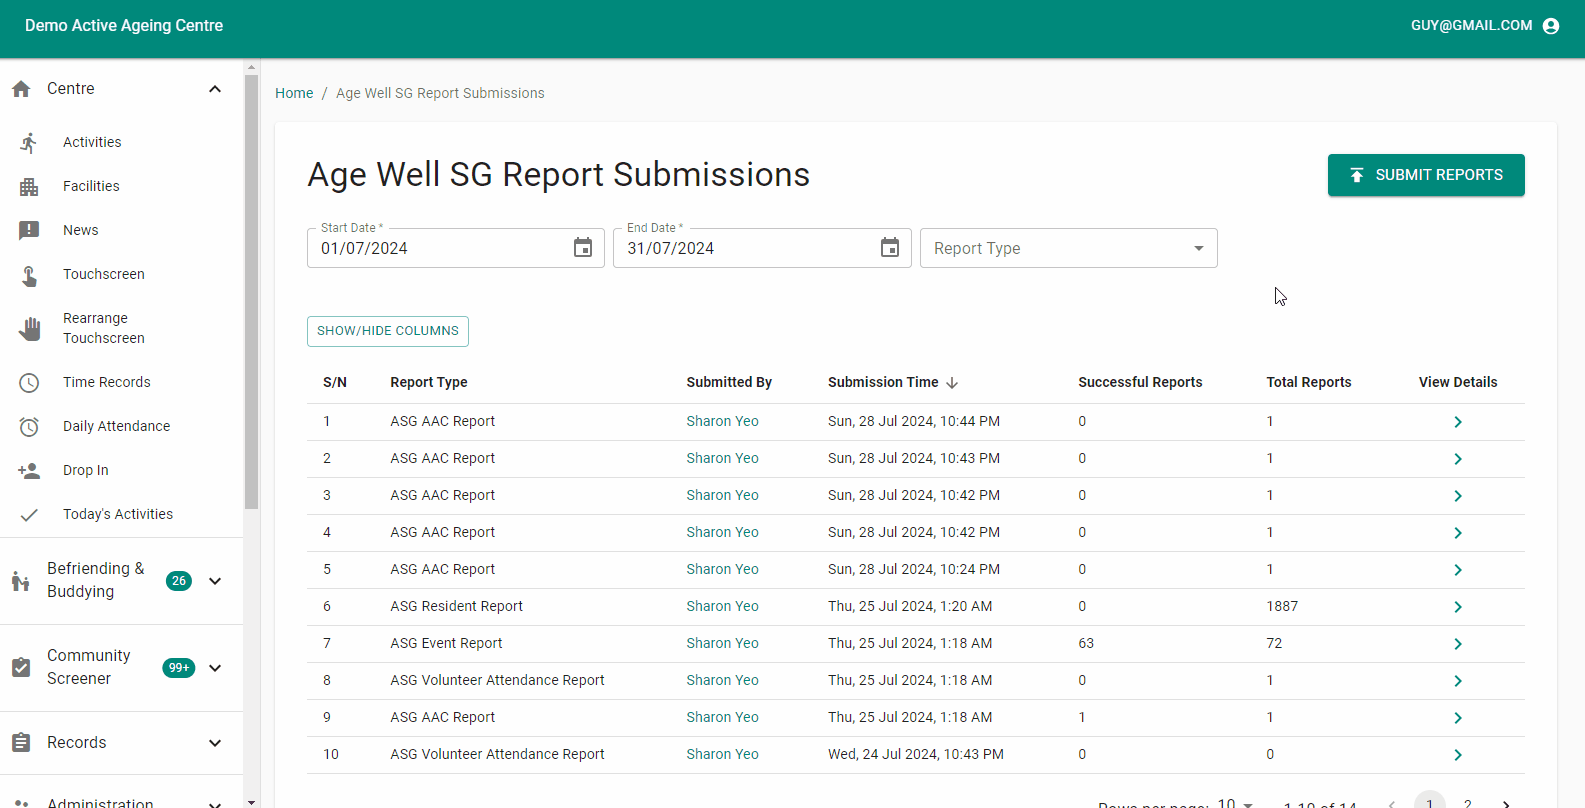Click 'ASG Event Report' cell
Viewport: 1585px width, 808px height.
[446, 643]
